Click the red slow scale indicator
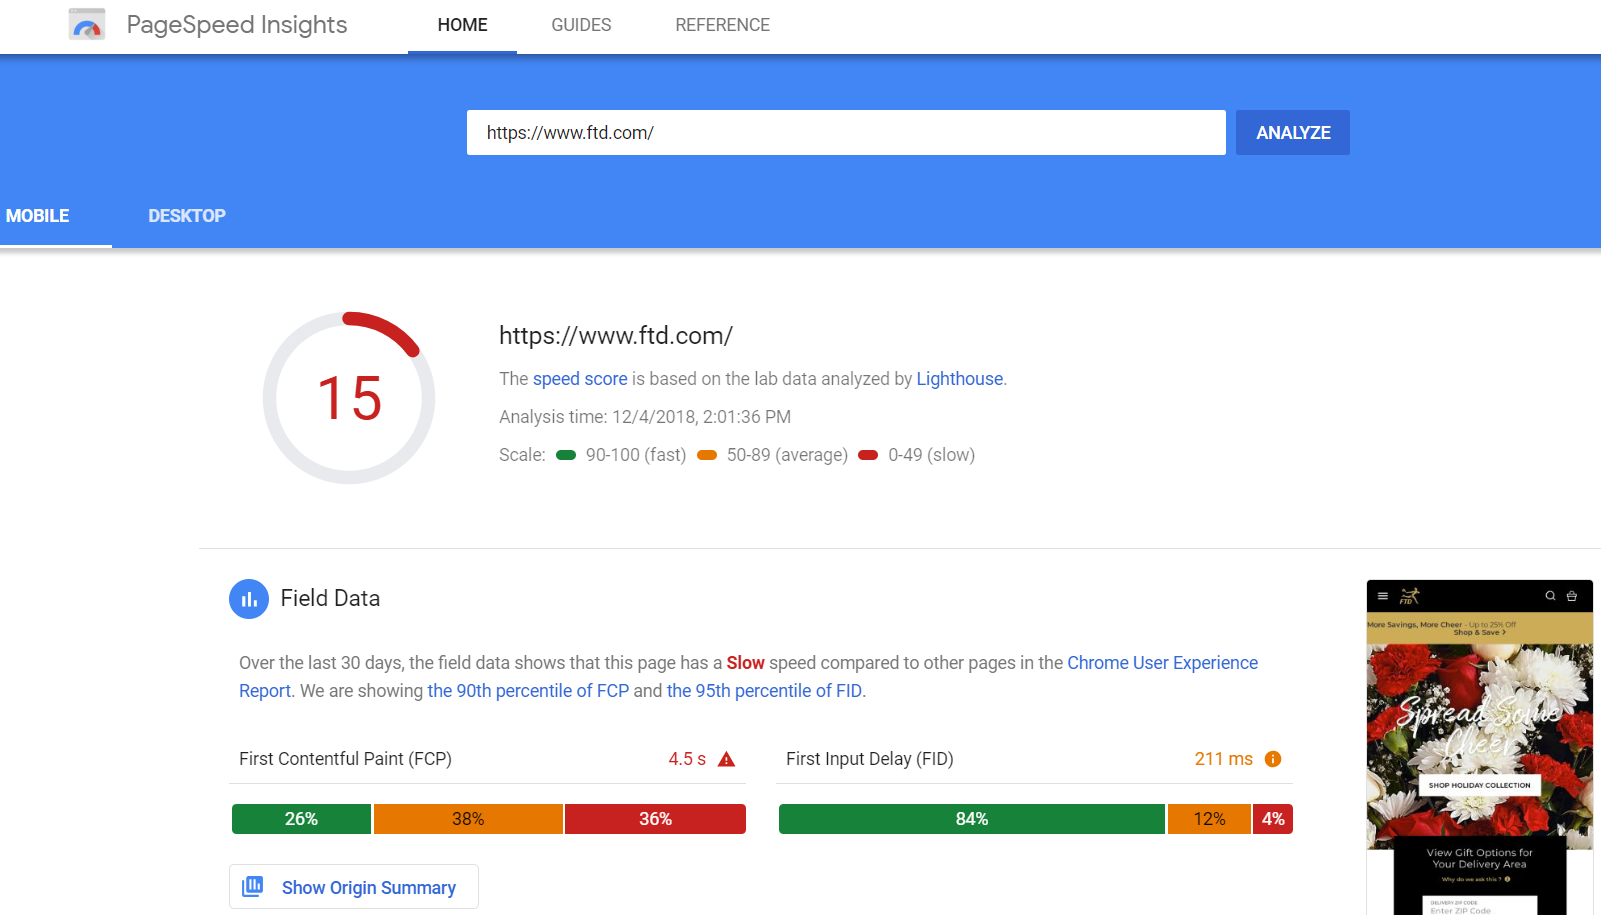Image resolution: width=1601 pixels, height=915 pixels. [868, 454]
